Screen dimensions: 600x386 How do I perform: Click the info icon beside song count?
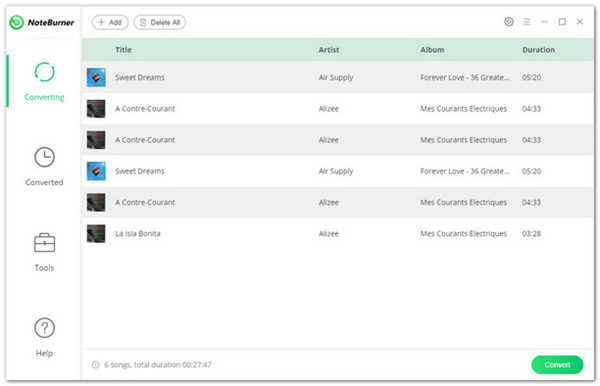(96, 365)
